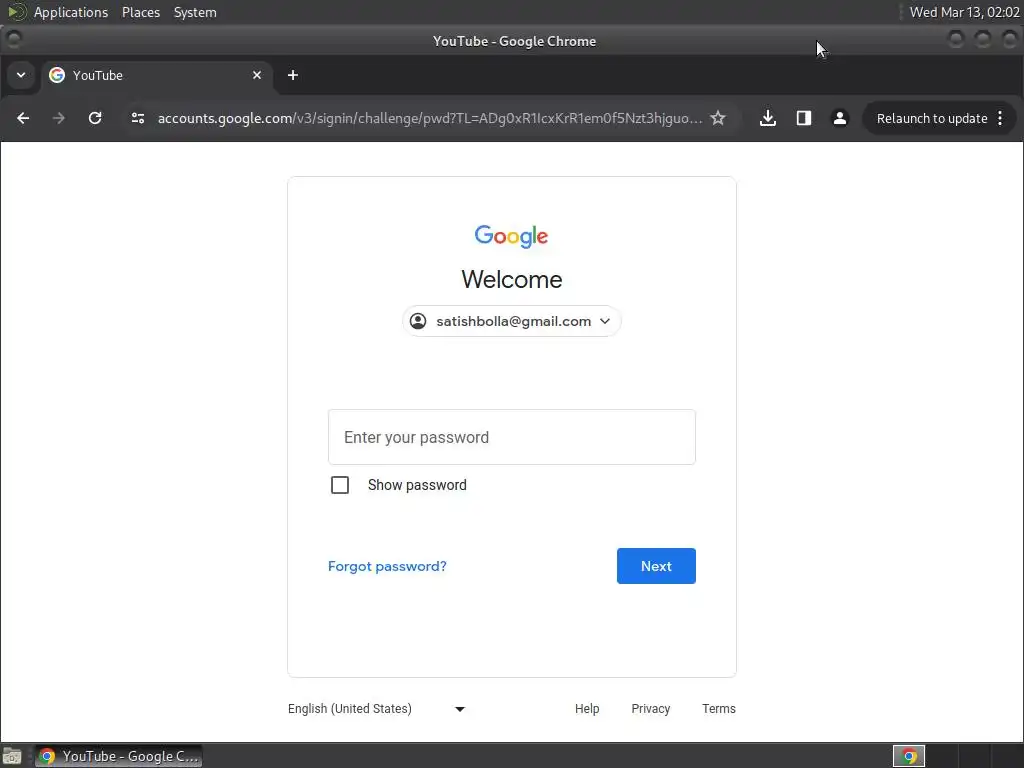Click the show desktop icon in taskbar
This screenshot has width=1024, height=768.
(12, 756)
